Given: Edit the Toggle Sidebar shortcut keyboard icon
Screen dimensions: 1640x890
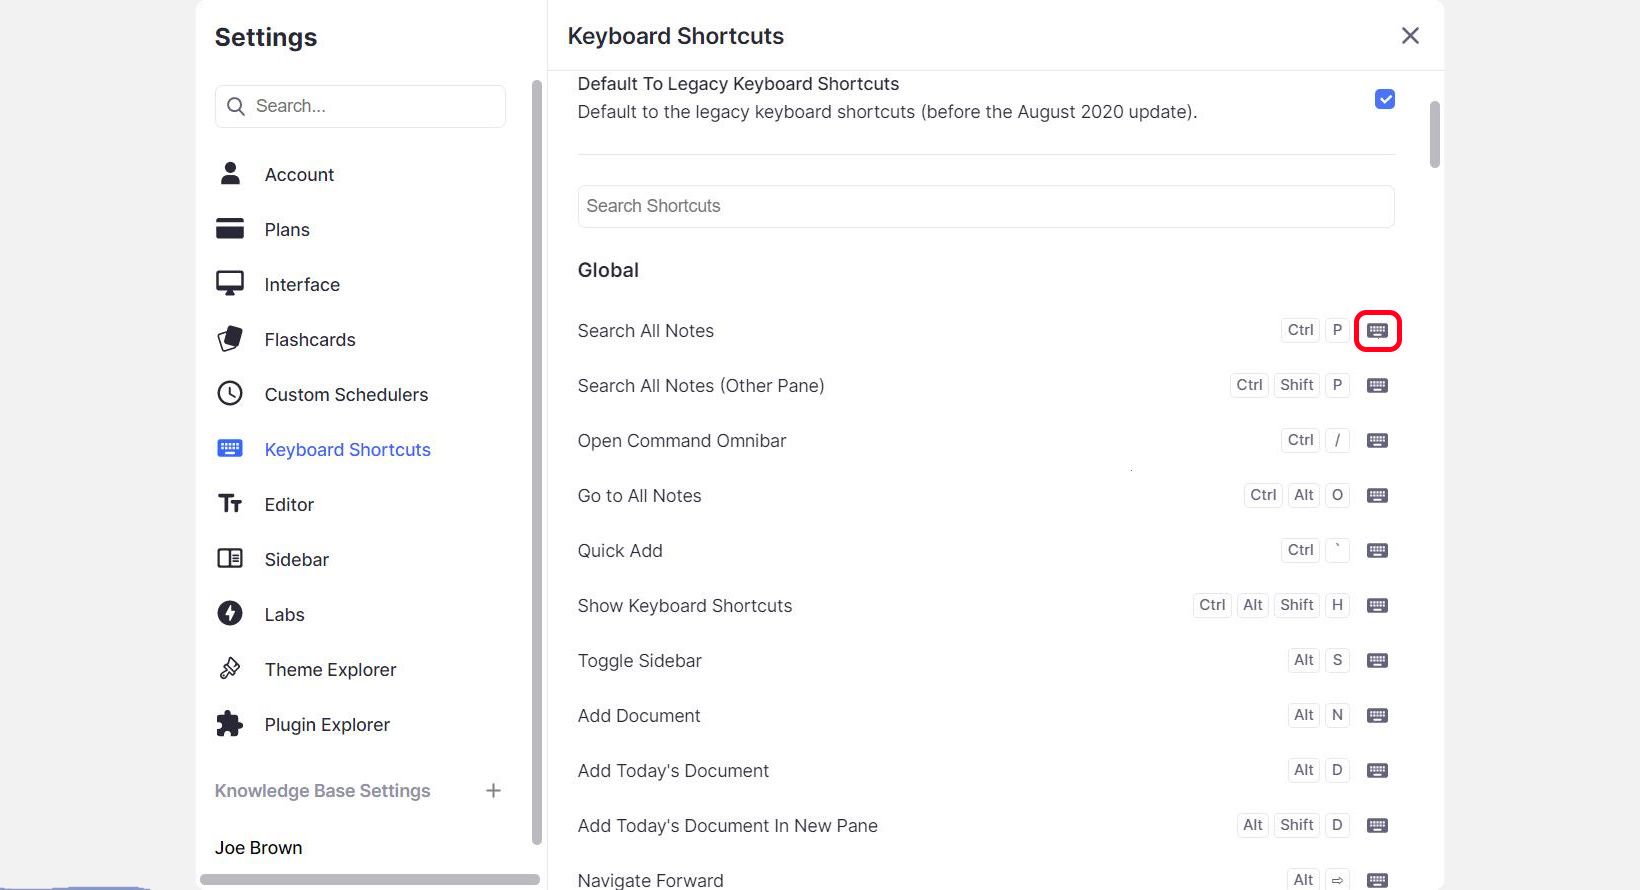Looking at the screenshot, I should tap(1377, 660).
